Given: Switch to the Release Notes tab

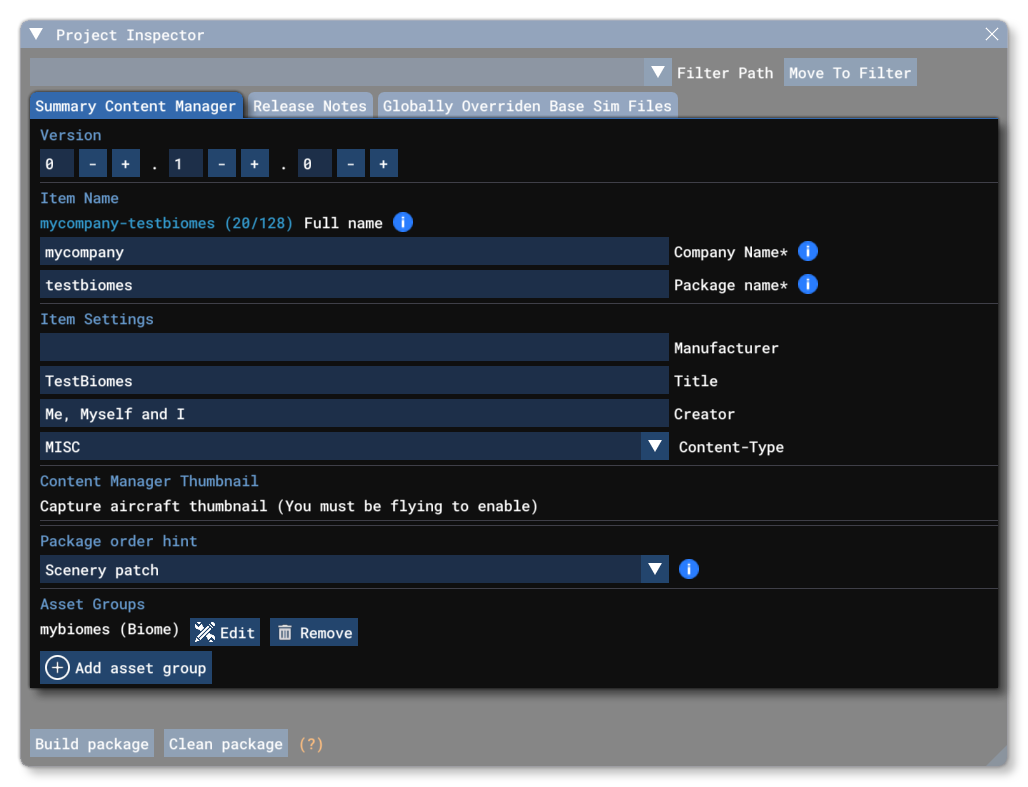Looking at the screenshot, I should (309, 105).
